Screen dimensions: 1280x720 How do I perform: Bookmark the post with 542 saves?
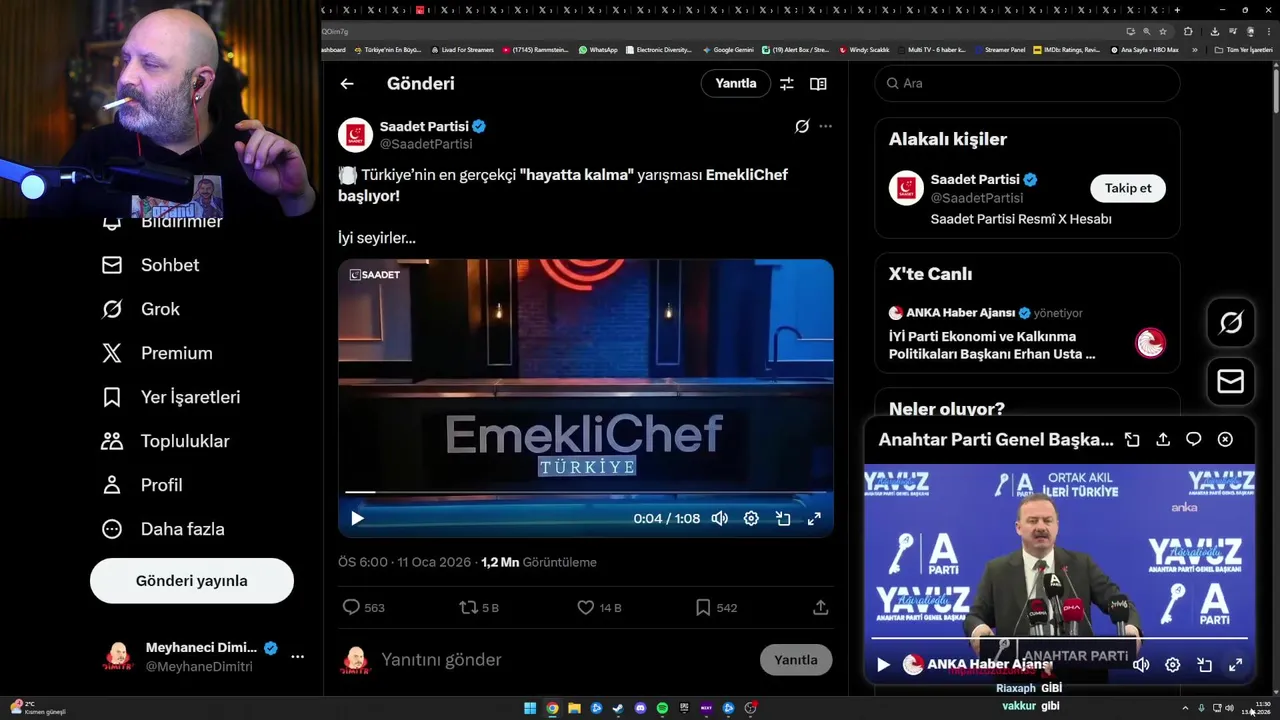coord(716,607)
